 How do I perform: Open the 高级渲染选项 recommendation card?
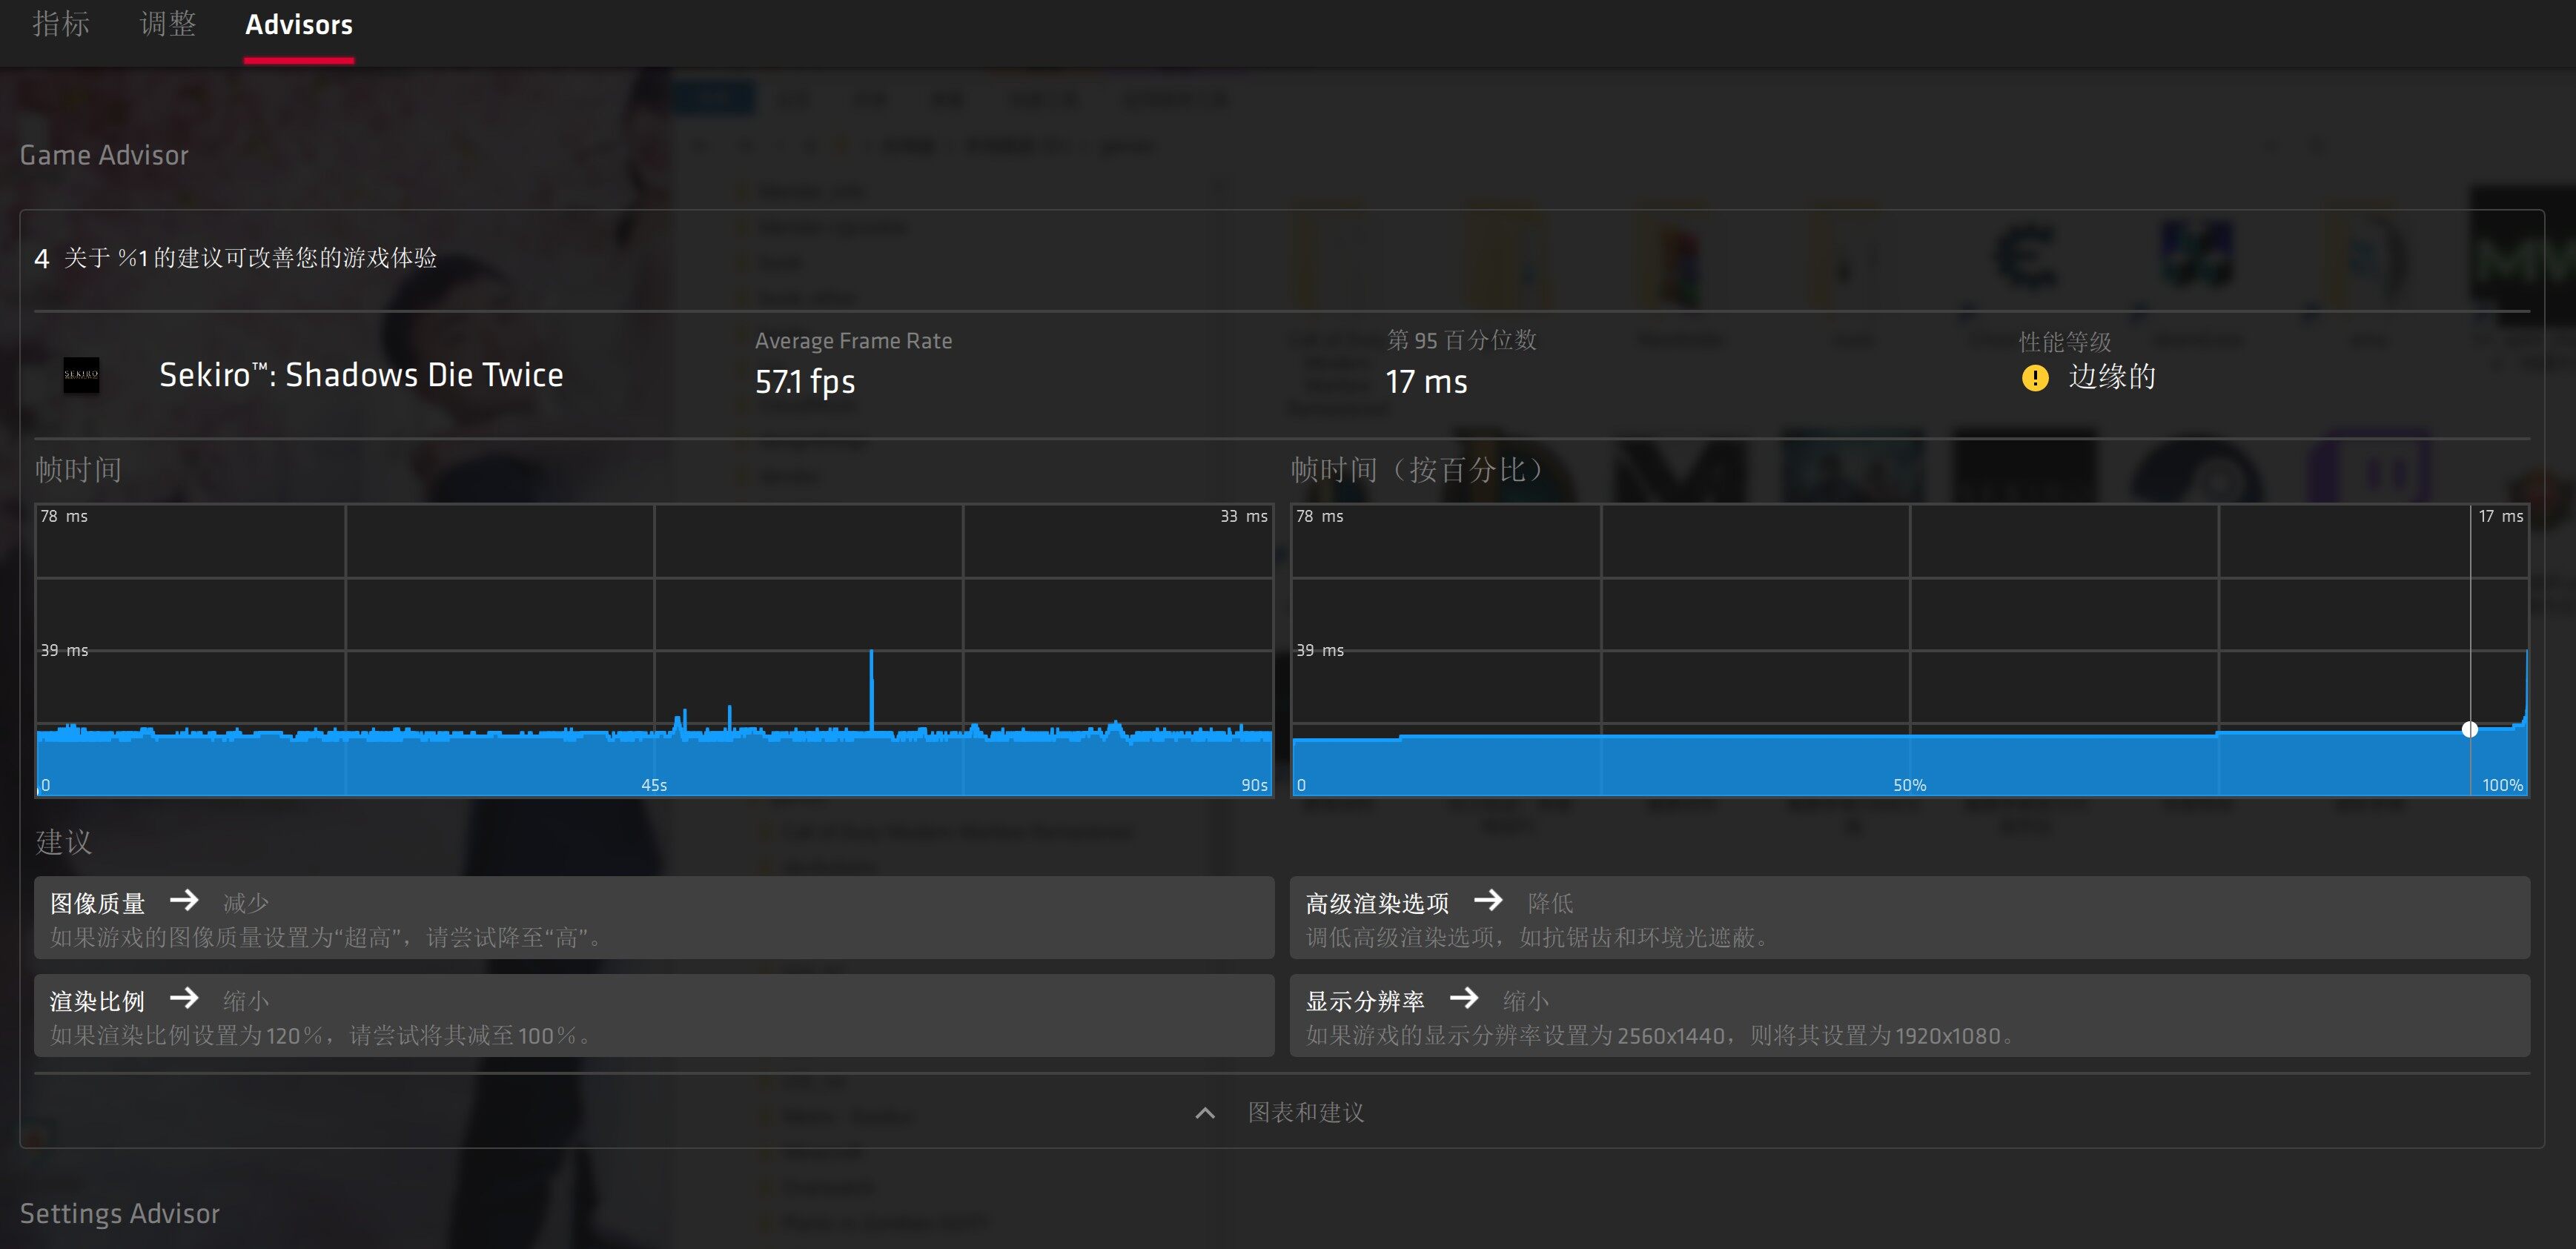coord(1909,917)
